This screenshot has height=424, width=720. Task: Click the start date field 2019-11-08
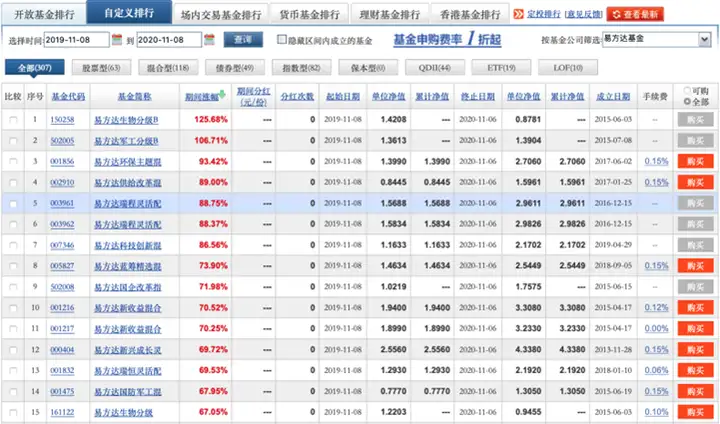(77, 40)
